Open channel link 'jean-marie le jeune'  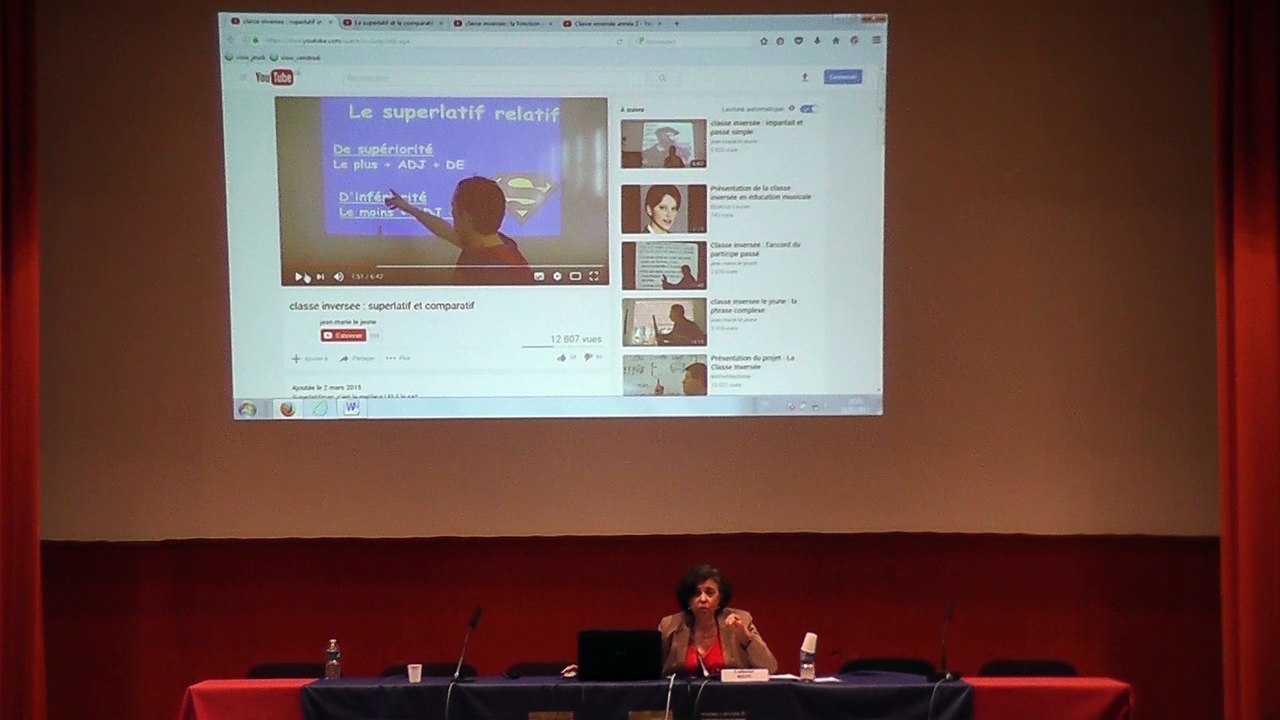348,322
